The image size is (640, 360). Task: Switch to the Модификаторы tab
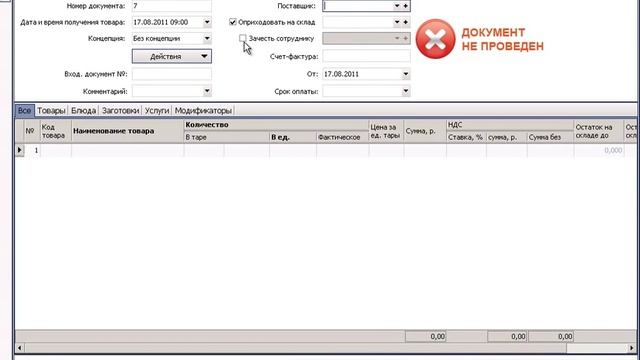tap(203, 111)
